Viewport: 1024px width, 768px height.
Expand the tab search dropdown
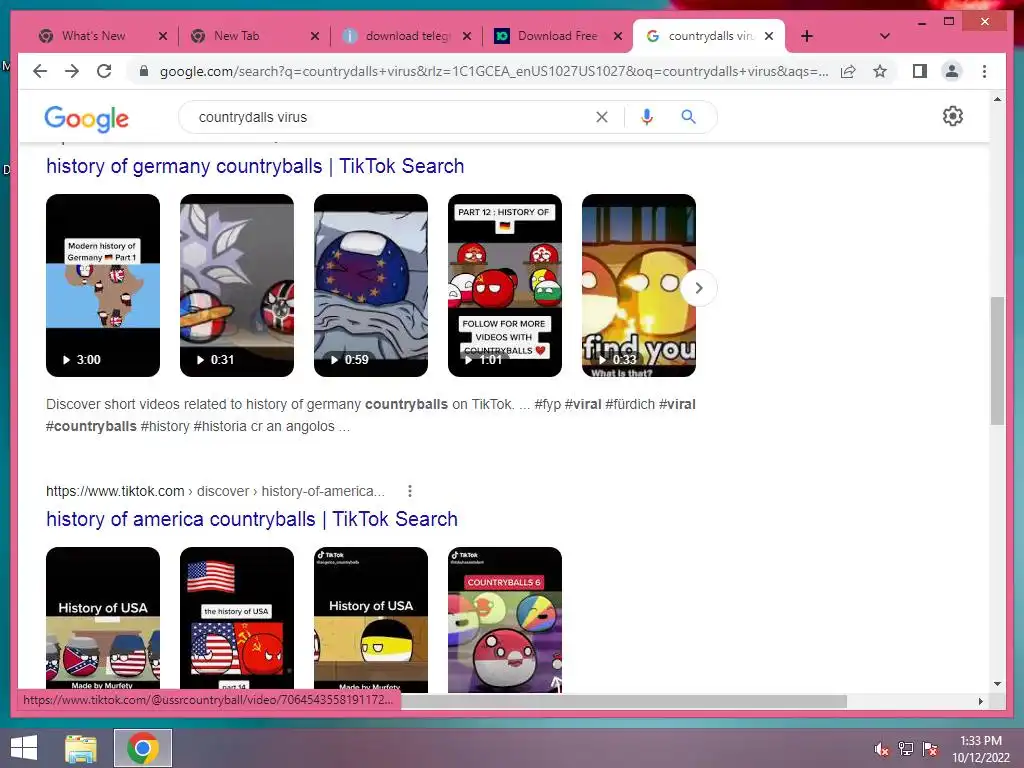click(x=885, y=36)
